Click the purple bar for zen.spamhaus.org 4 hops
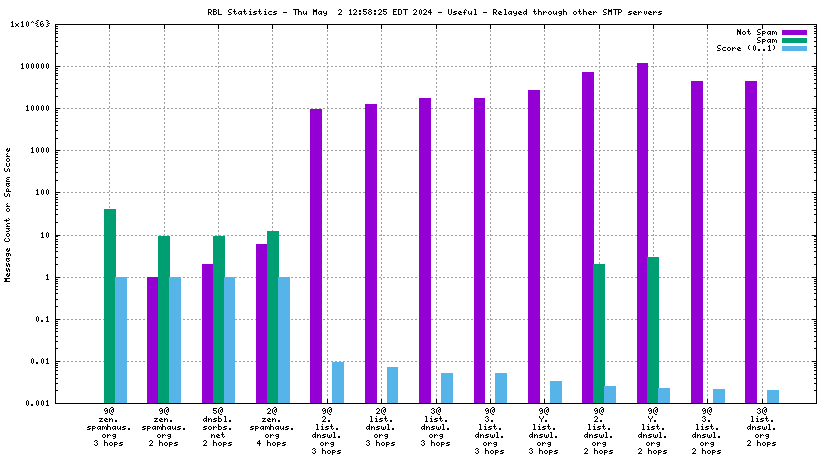The height and width of the screenshot is (468, 832). (261, 323)
